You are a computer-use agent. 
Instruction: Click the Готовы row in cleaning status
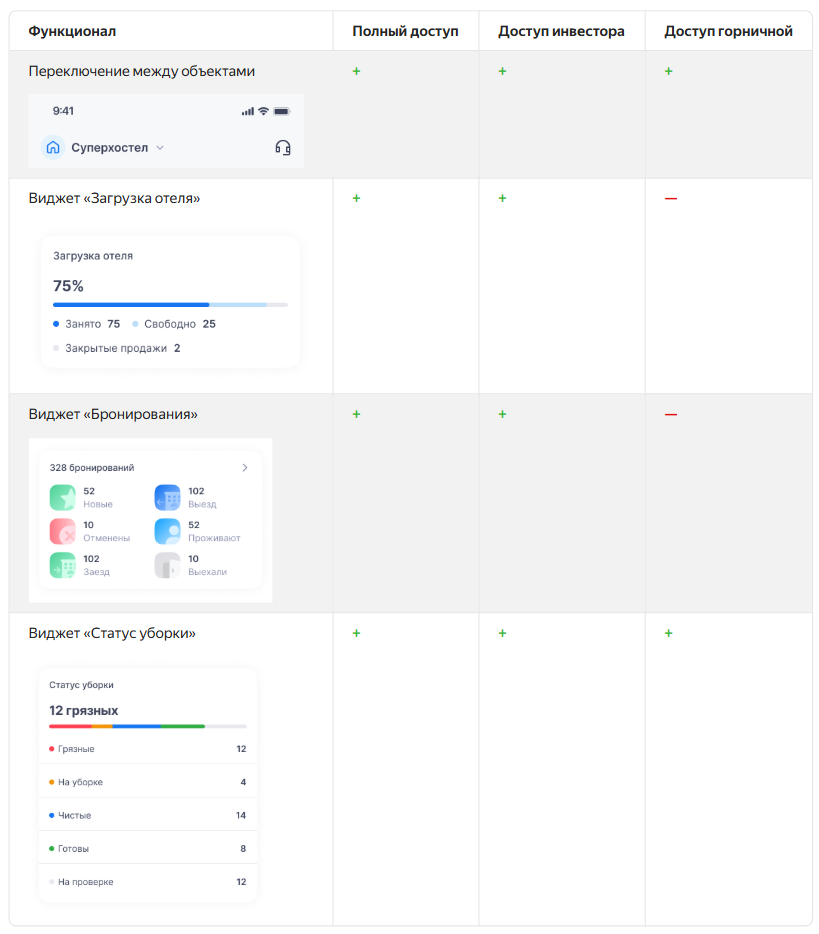click(148, 848)
